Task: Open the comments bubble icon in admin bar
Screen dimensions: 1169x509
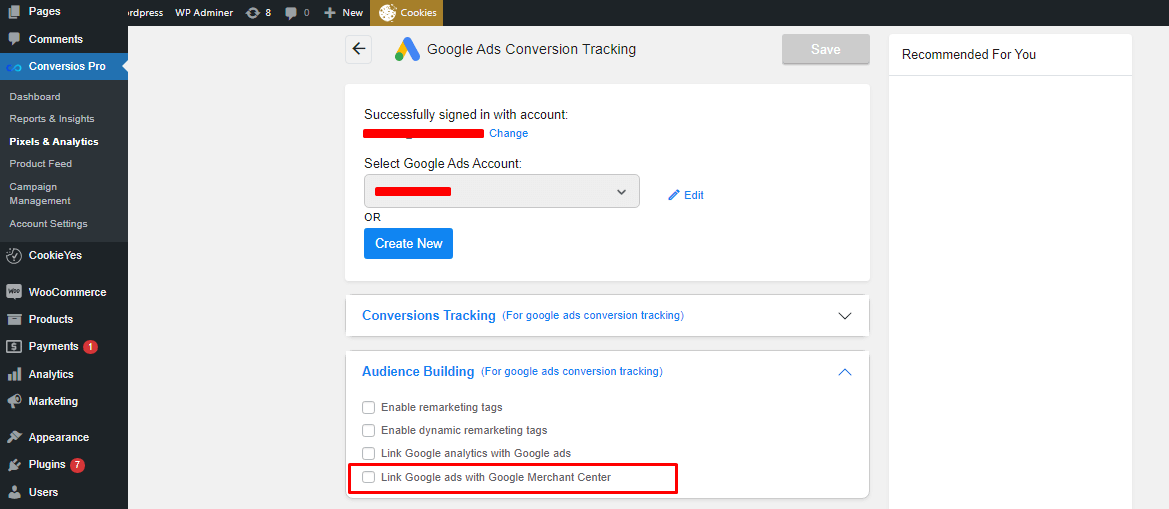Action: pyautogui.click(x=292, y=13)
